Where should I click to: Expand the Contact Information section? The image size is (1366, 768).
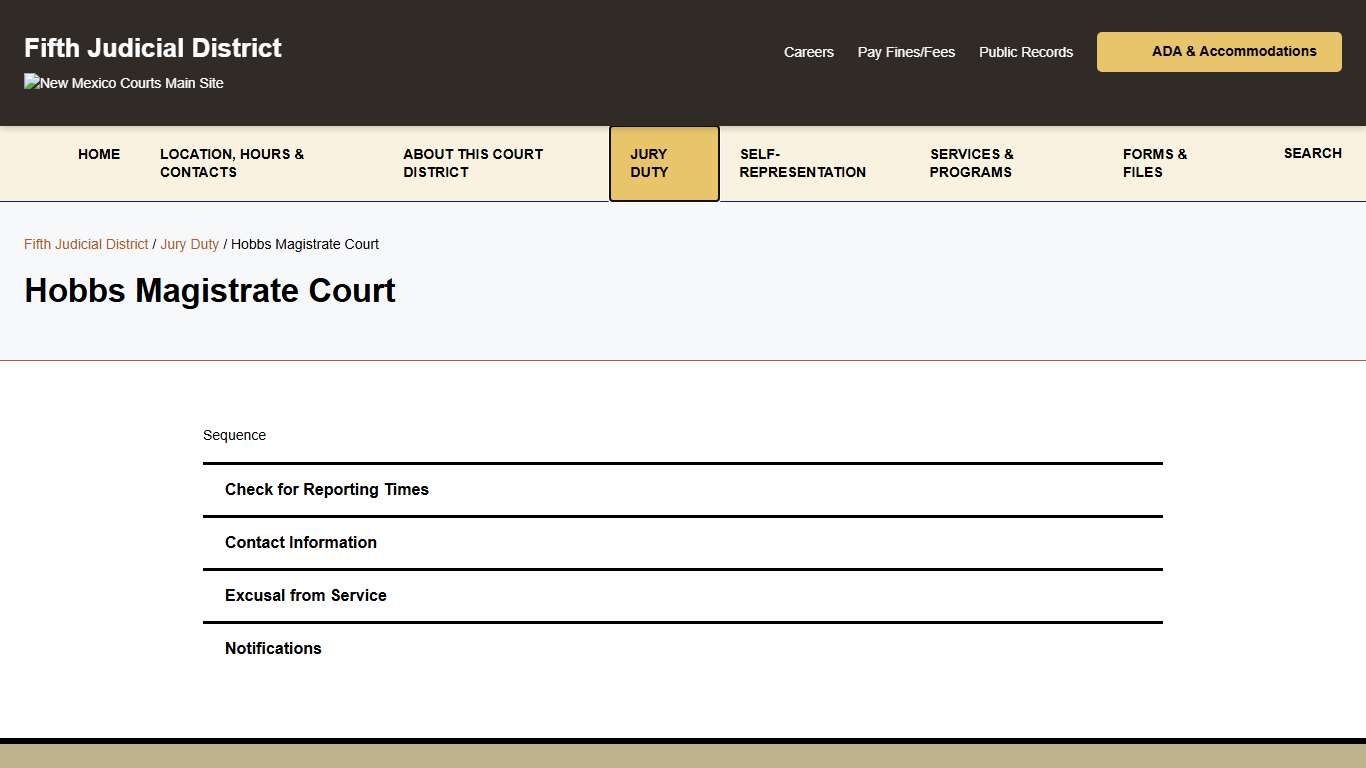pyautogui.click(x=301, y=542)
